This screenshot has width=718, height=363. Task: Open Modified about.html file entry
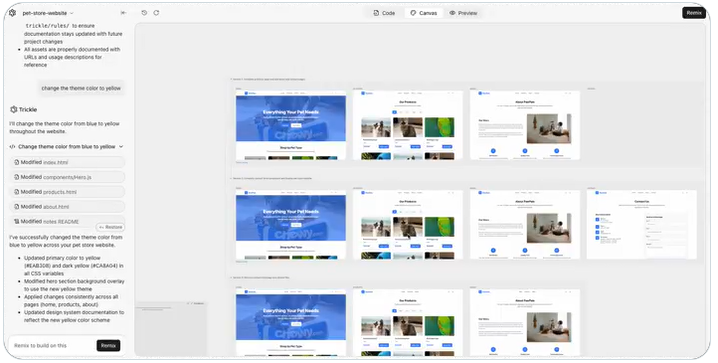(x=67, y=206)
